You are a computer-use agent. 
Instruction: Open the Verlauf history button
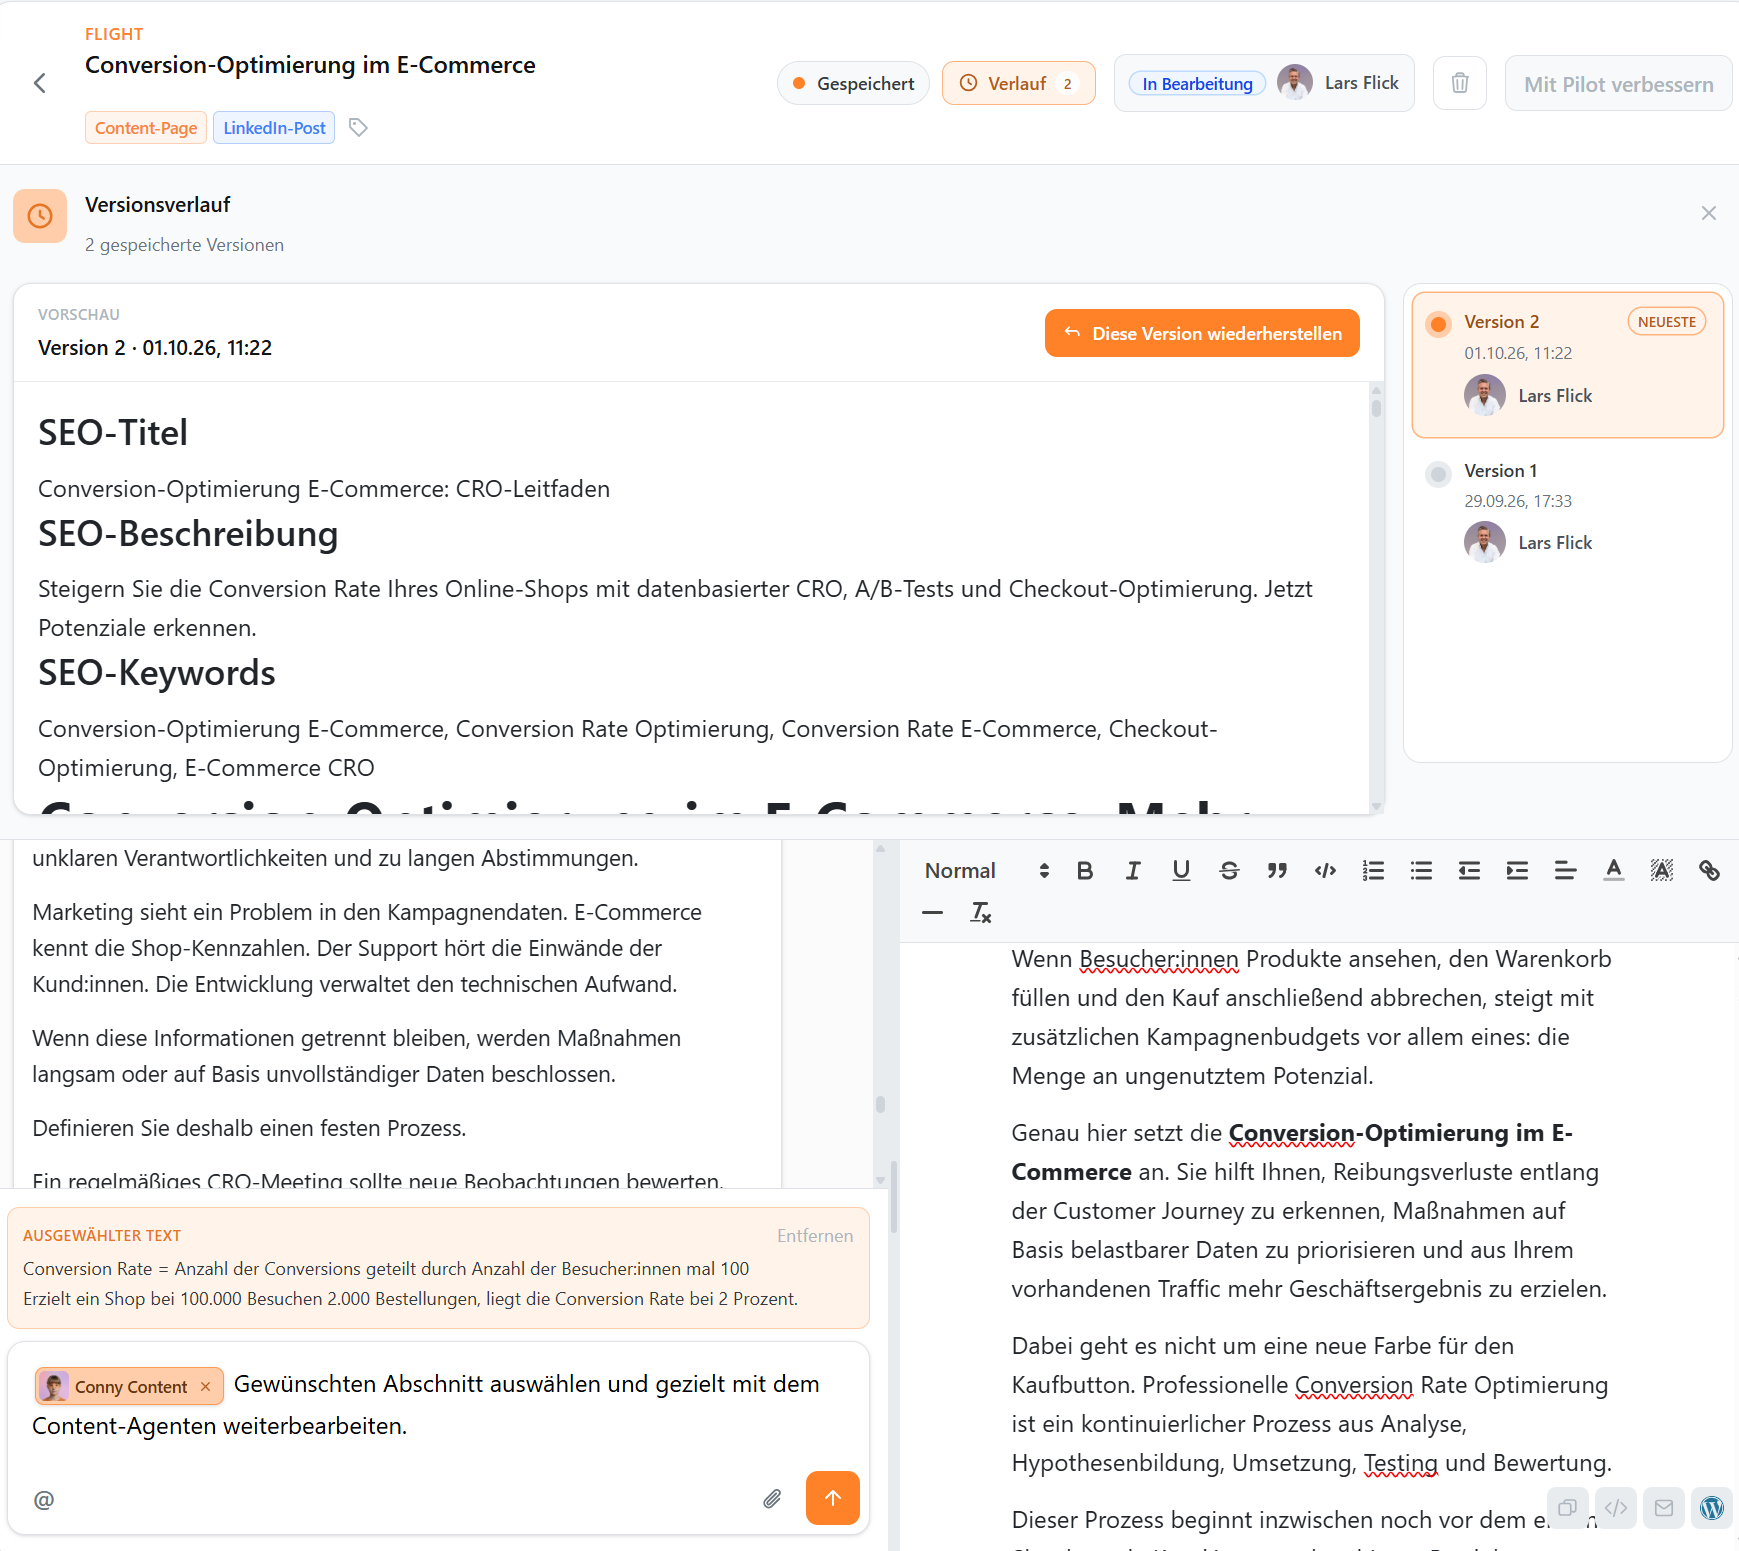point(1018,83)
